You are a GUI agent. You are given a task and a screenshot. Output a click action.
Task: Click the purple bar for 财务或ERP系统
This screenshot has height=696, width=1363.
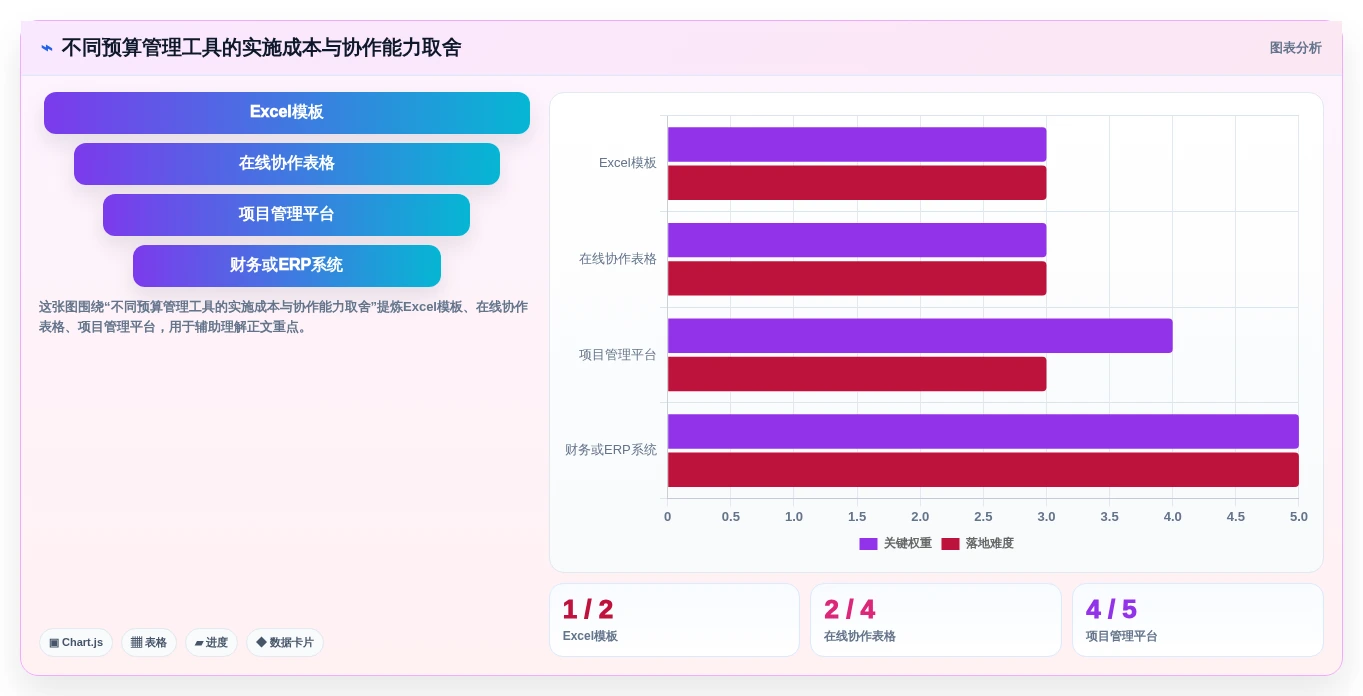pyautogui.click(x=983, y=431)
